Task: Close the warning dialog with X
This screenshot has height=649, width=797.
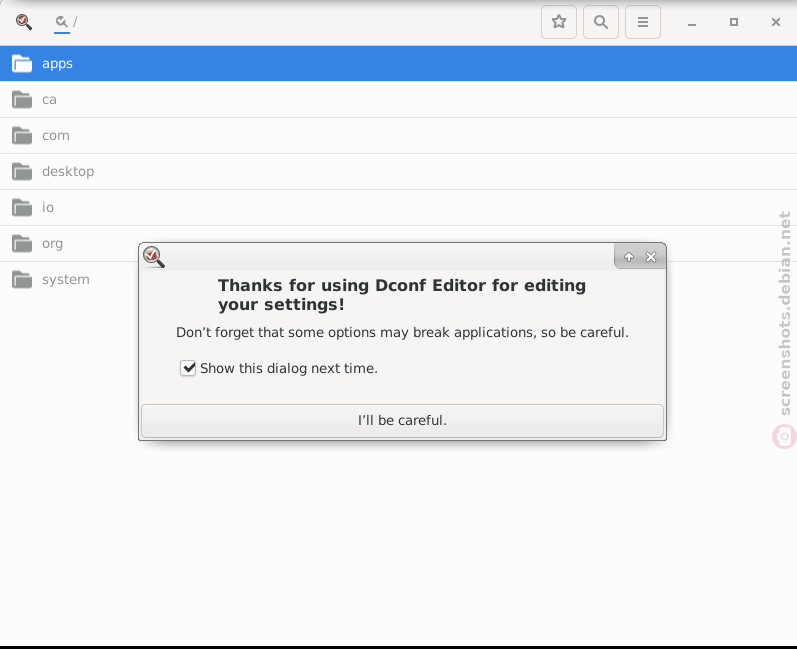Action: click(651, 257)
